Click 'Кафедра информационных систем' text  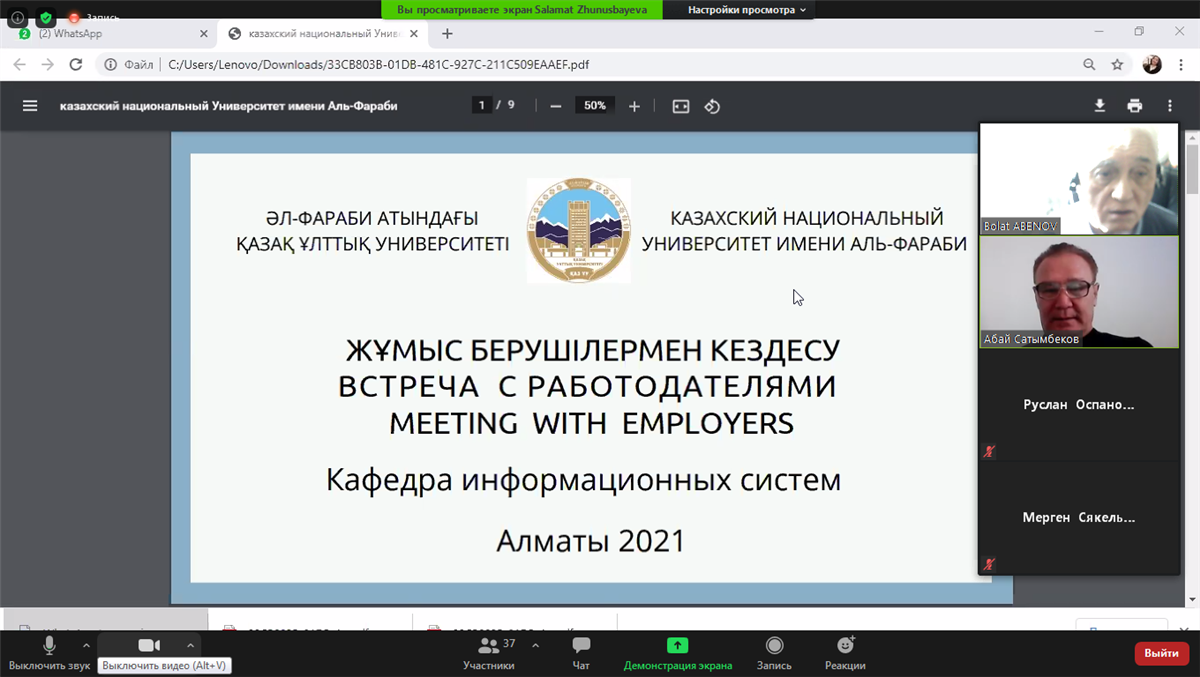click(583, 480)
